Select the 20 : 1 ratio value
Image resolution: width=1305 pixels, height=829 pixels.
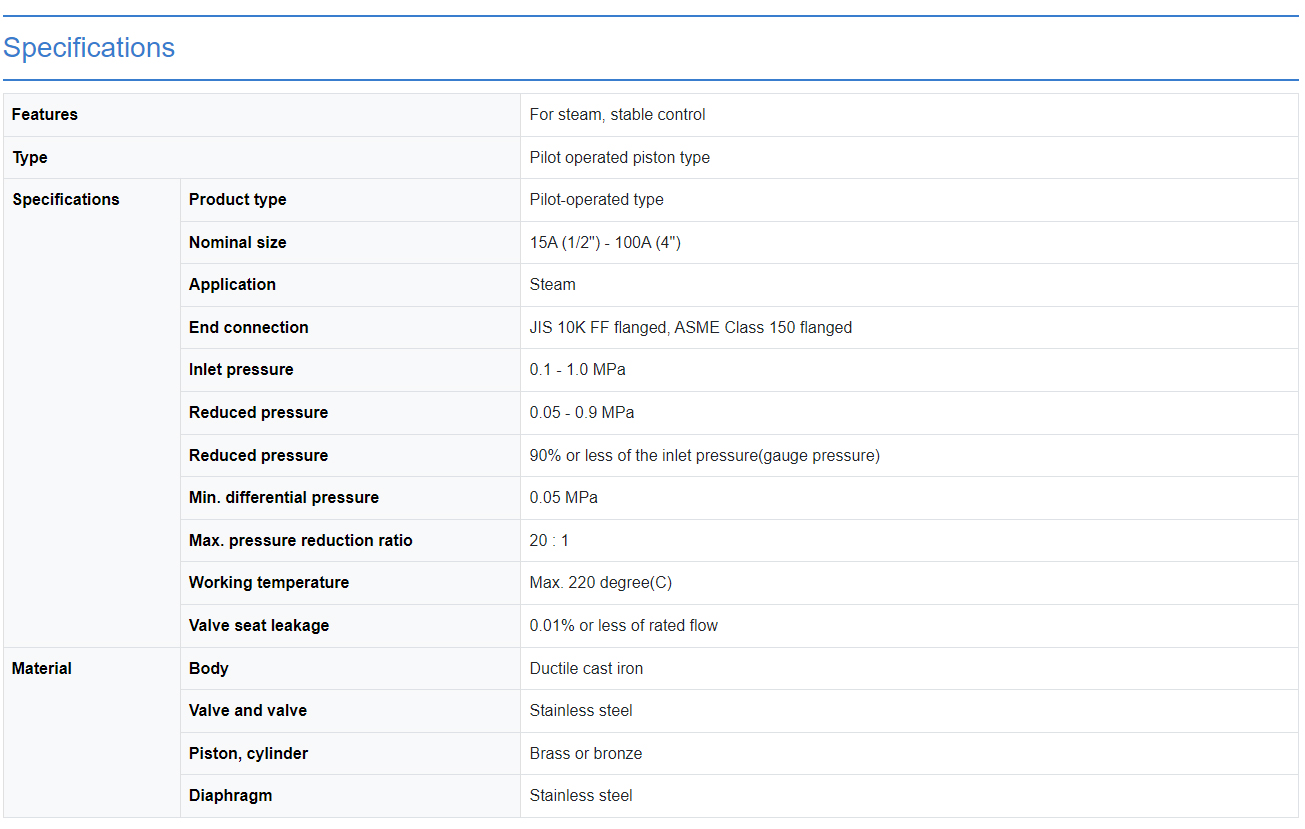click(x=549, y=541)
